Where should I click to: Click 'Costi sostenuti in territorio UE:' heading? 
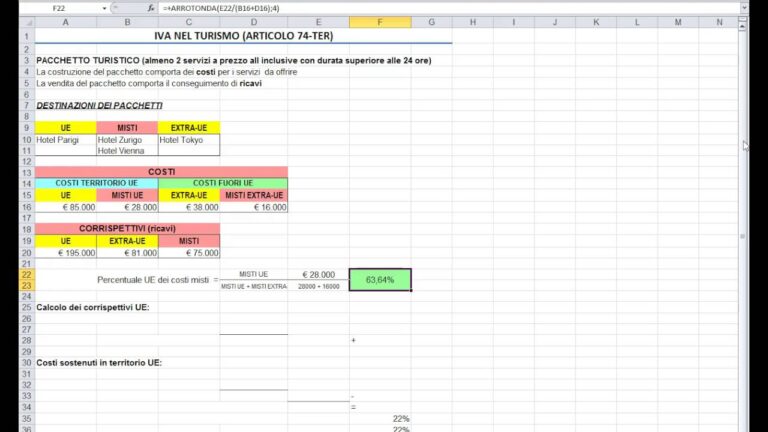pyautogui.click(x=99, y=363)
